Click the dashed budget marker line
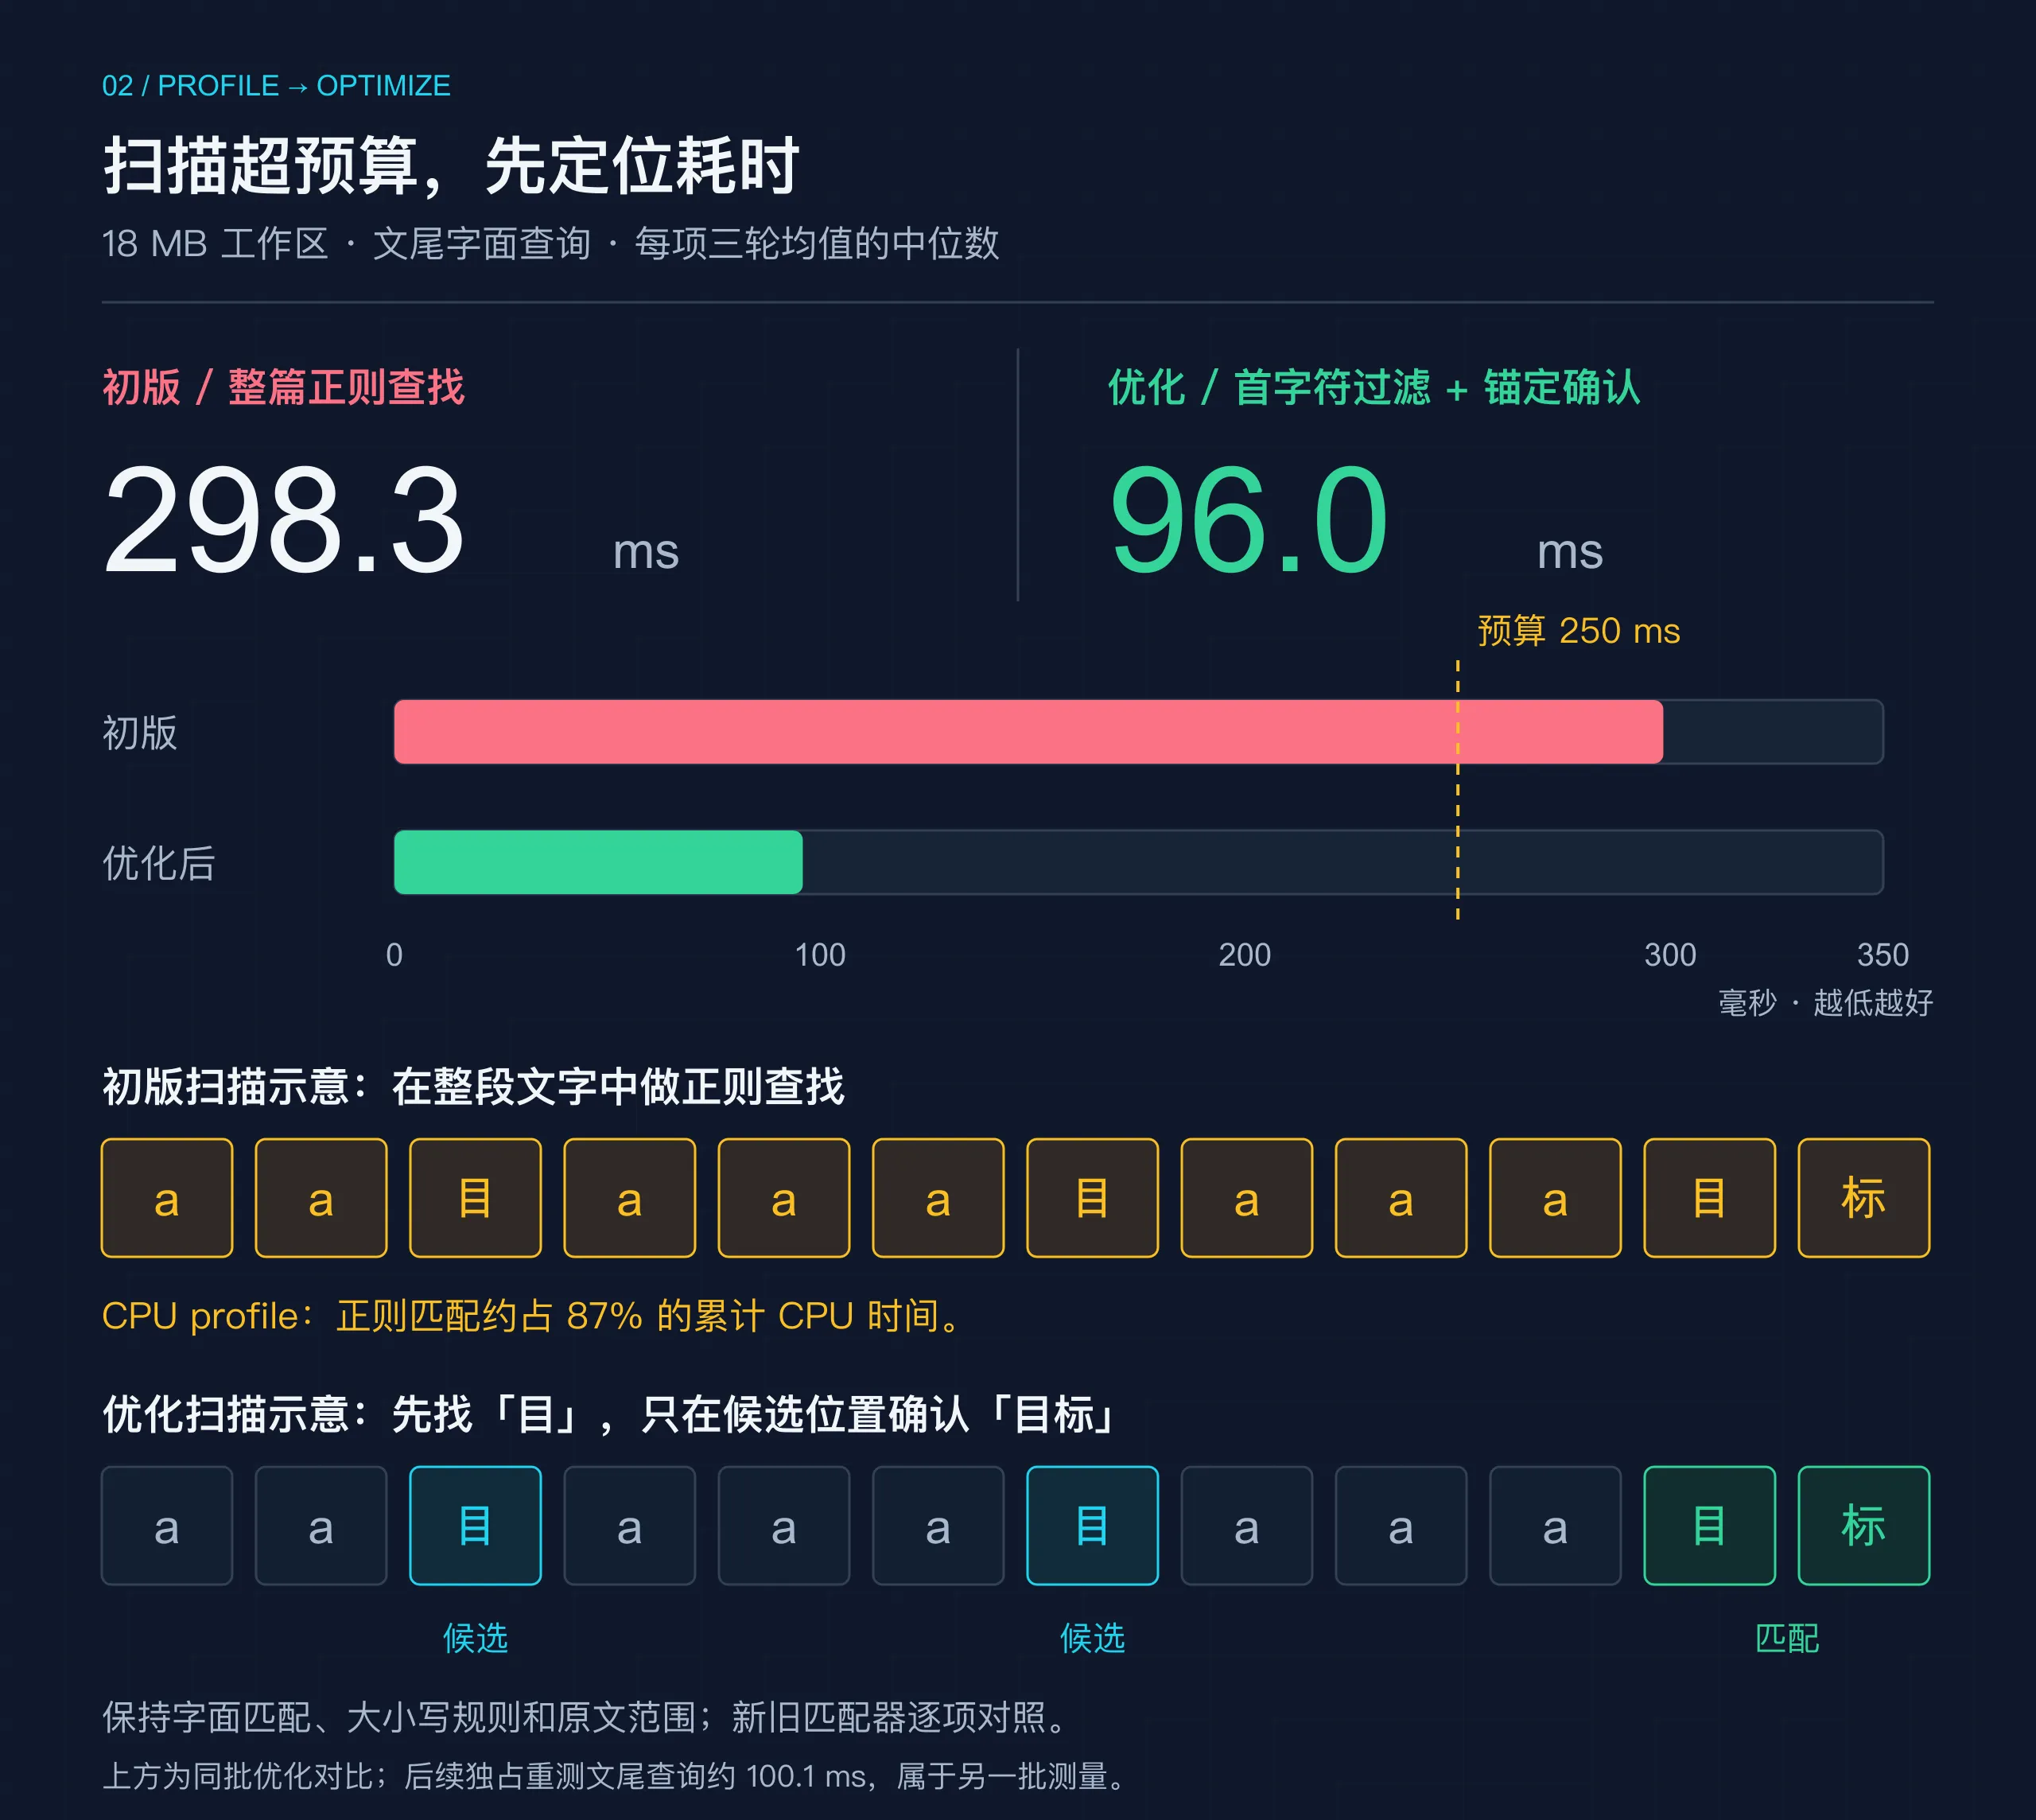The height and width of the screenshot is (1820, 2036). click(x=1457, y=790)
